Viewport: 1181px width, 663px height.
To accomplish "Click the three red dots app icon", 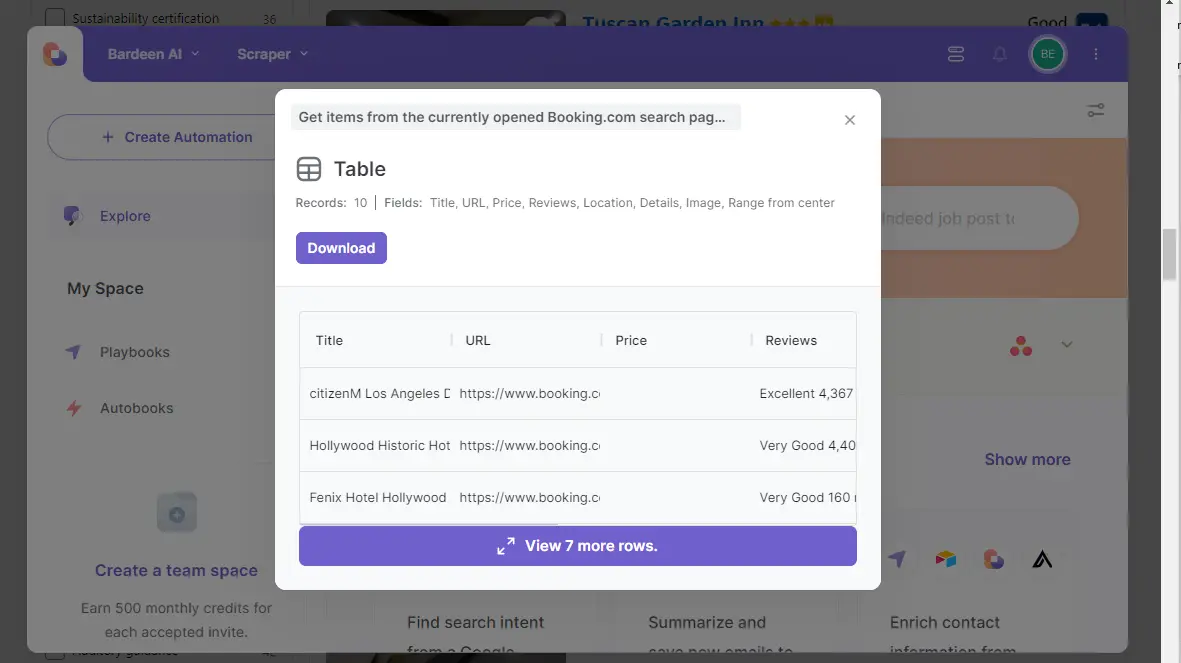I will click(1021, 346).
